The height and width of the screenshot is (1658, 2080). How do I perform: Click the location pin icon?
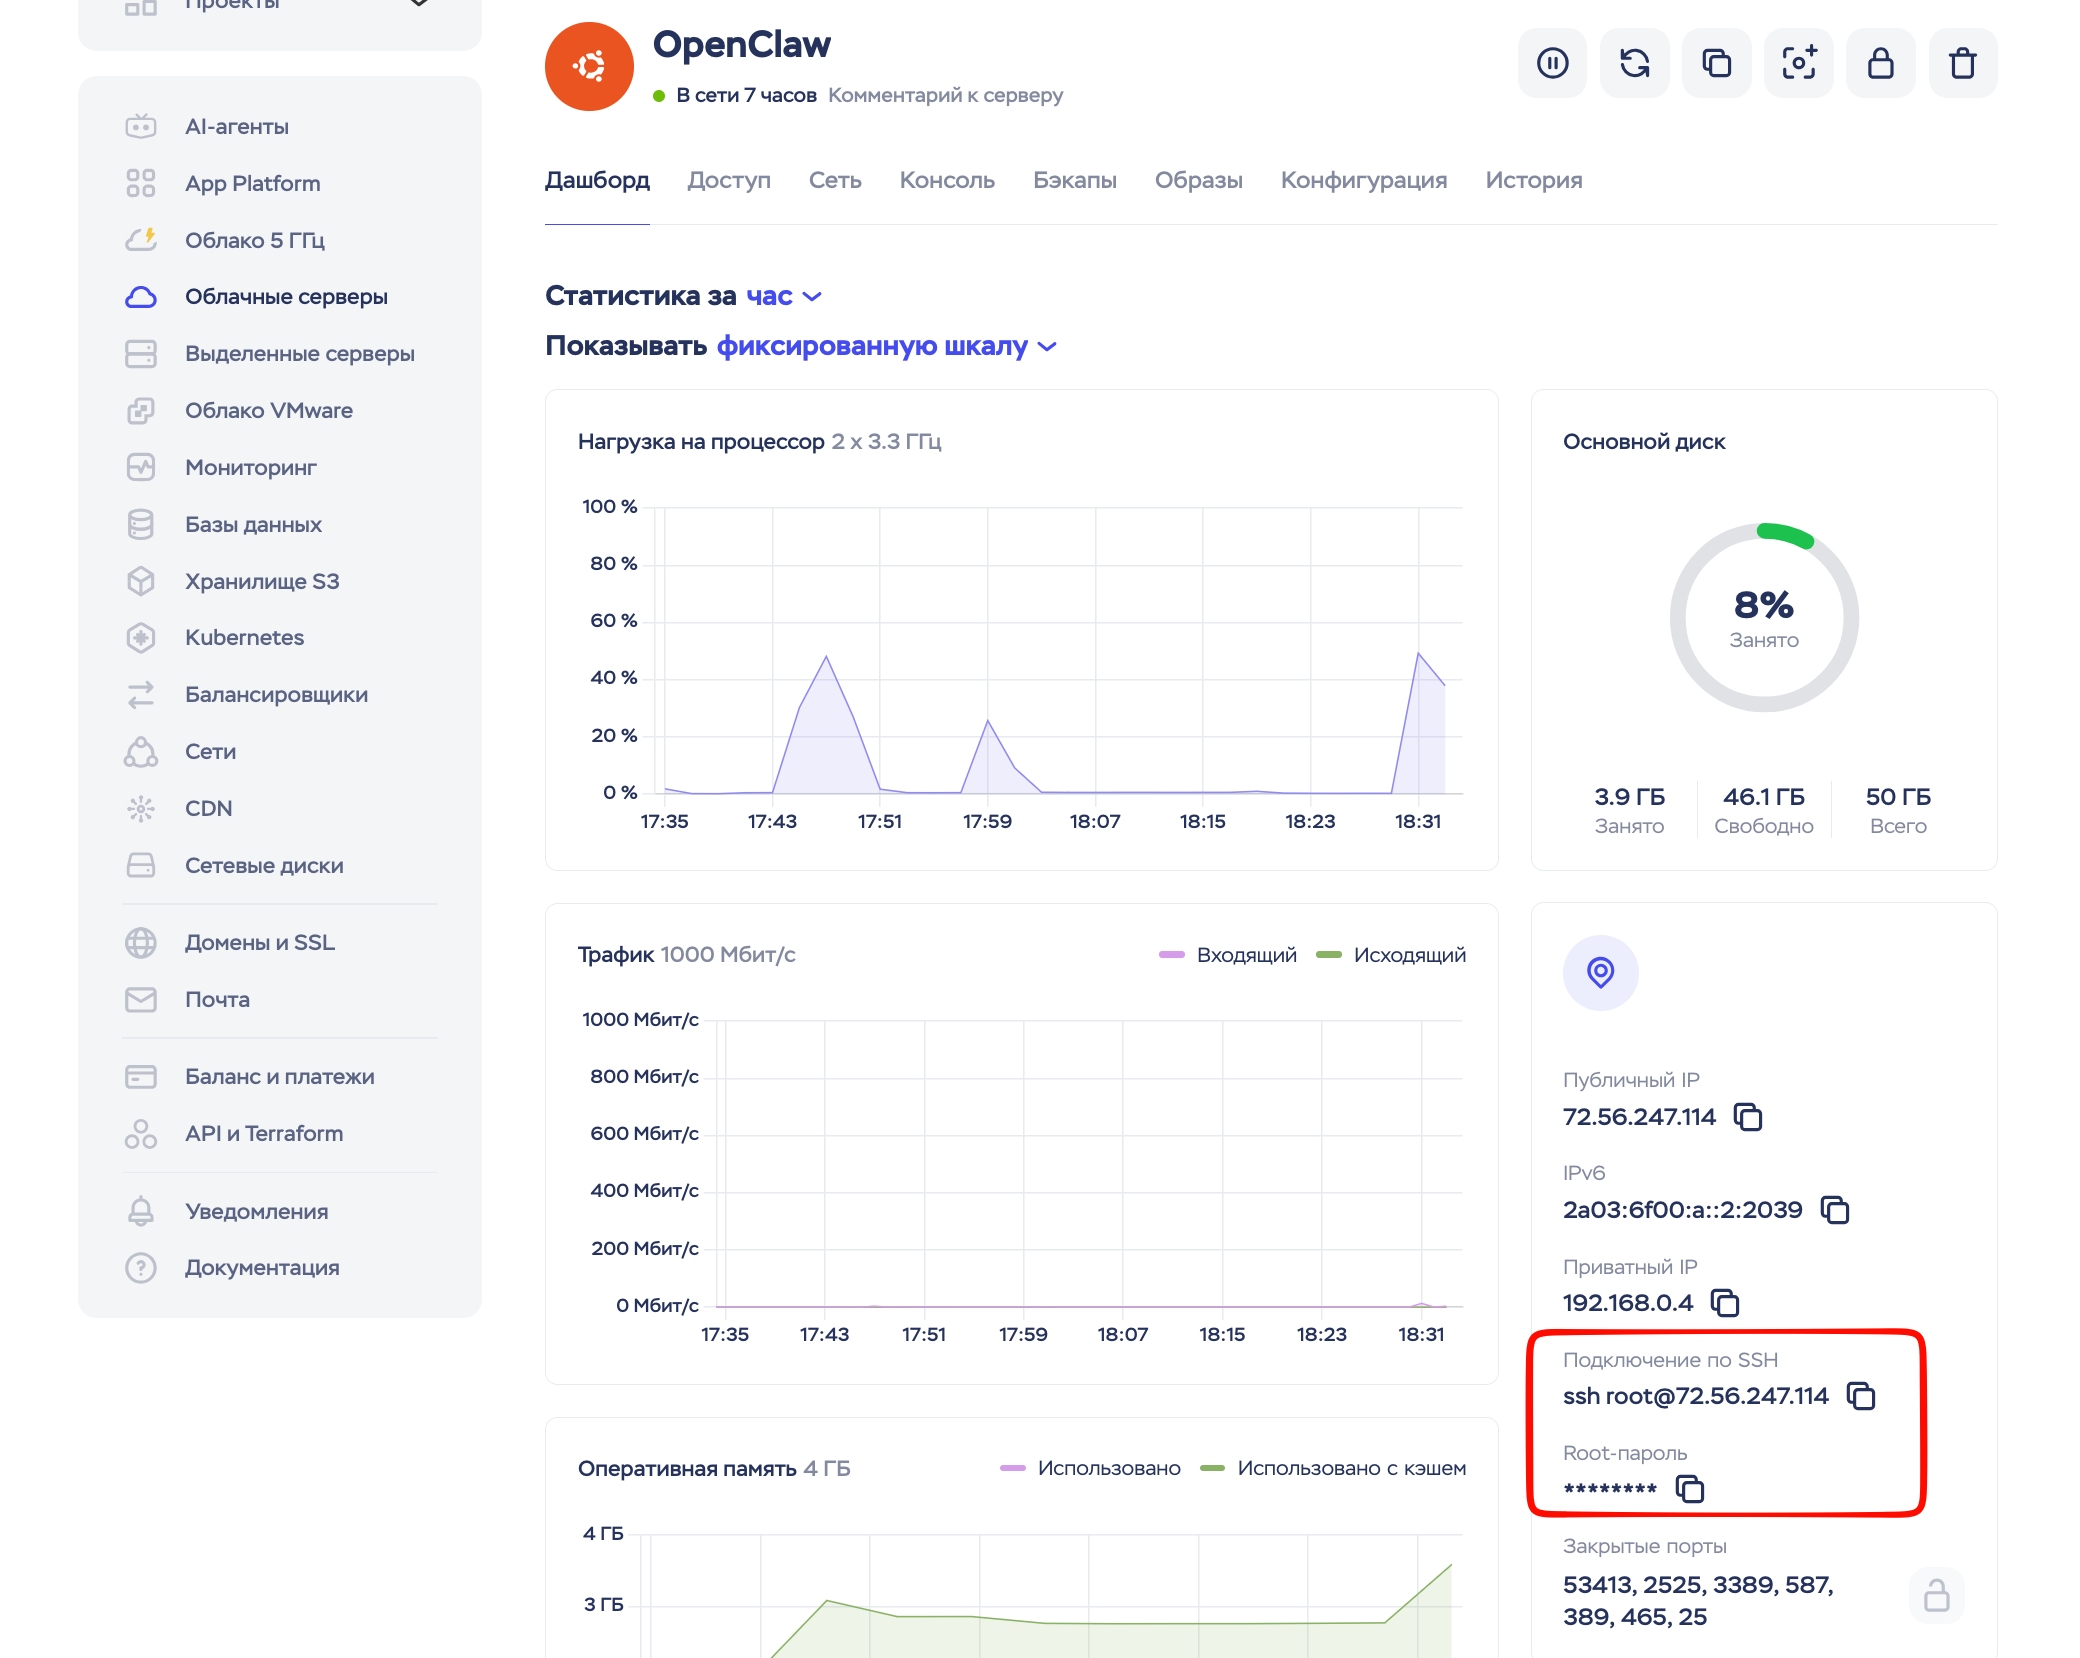click(1600, 973)
